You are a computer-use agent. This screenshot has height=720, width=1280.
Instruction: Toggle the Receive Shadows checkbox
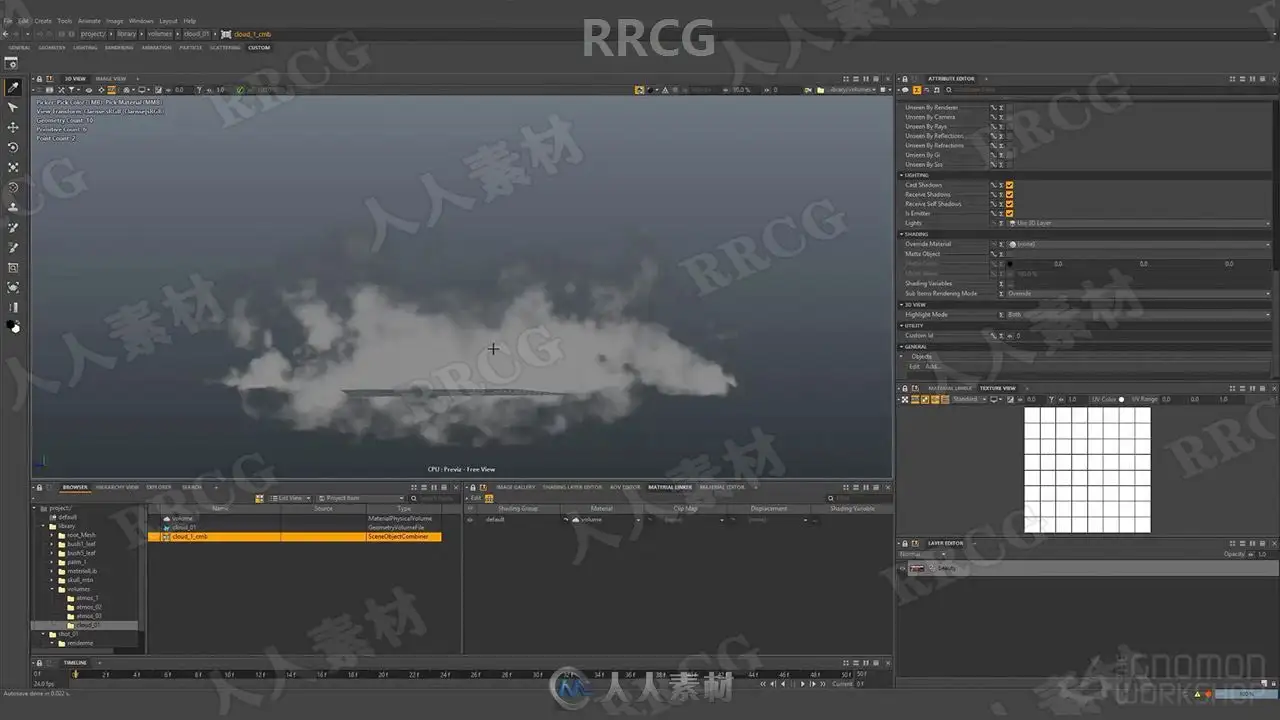click(x=1010, y=194)
